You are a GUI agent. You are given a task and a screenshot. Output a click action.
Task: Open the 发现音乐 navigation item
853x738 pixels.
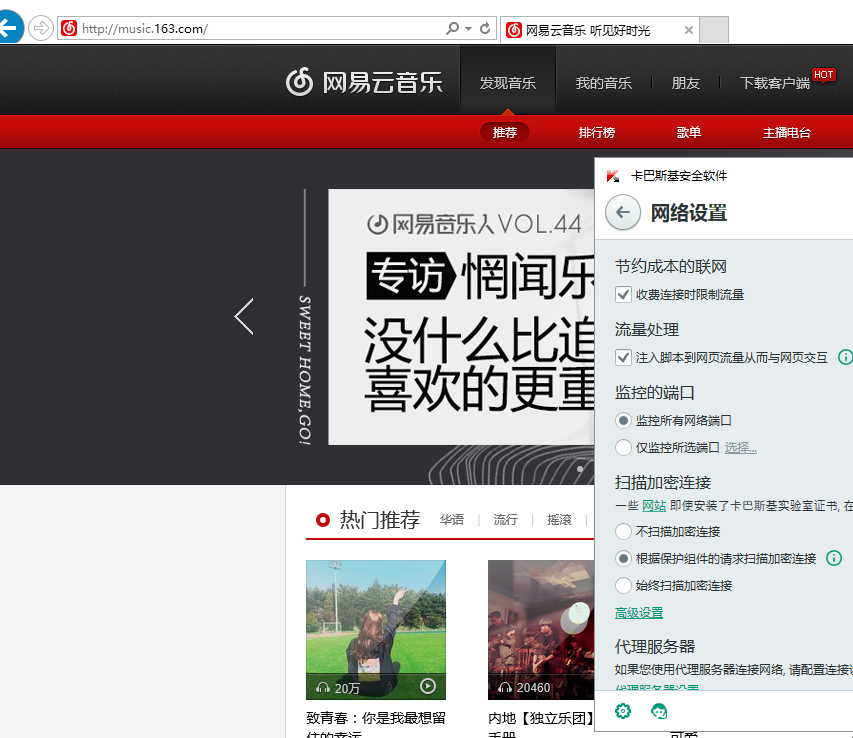[x=508, y=83]
